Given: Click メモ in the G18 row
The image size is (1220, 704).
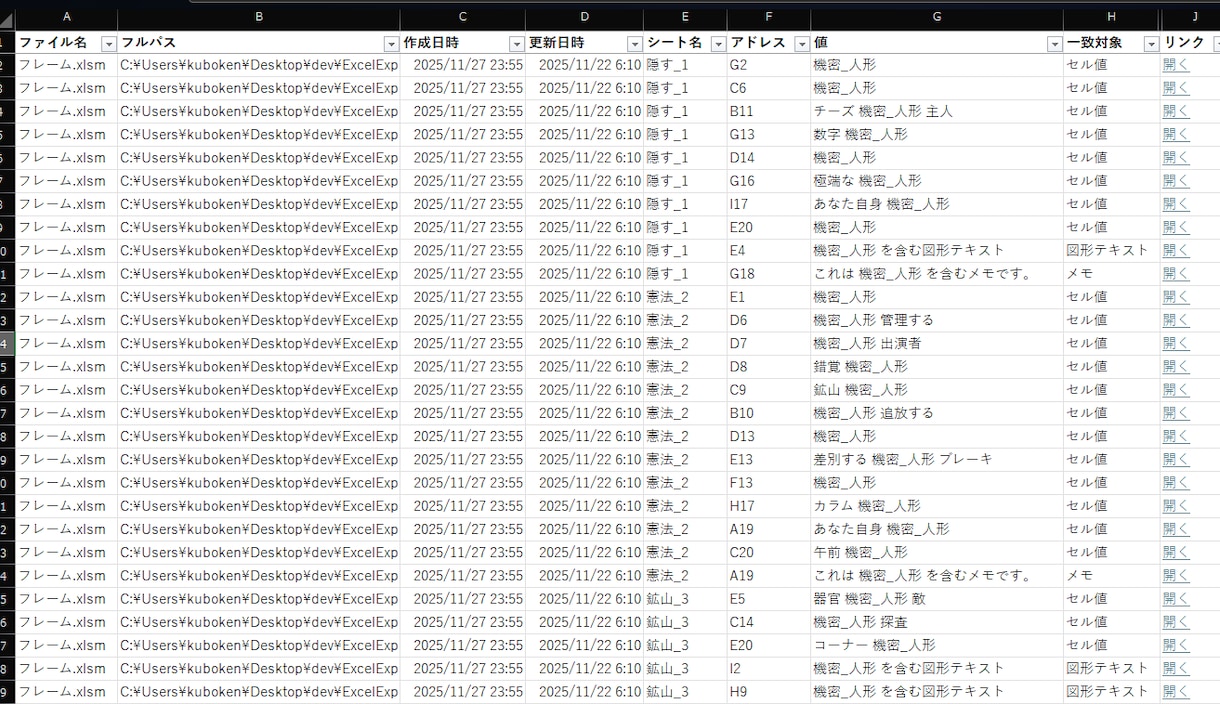Looking at the screenshot, I should point(1079,274).
